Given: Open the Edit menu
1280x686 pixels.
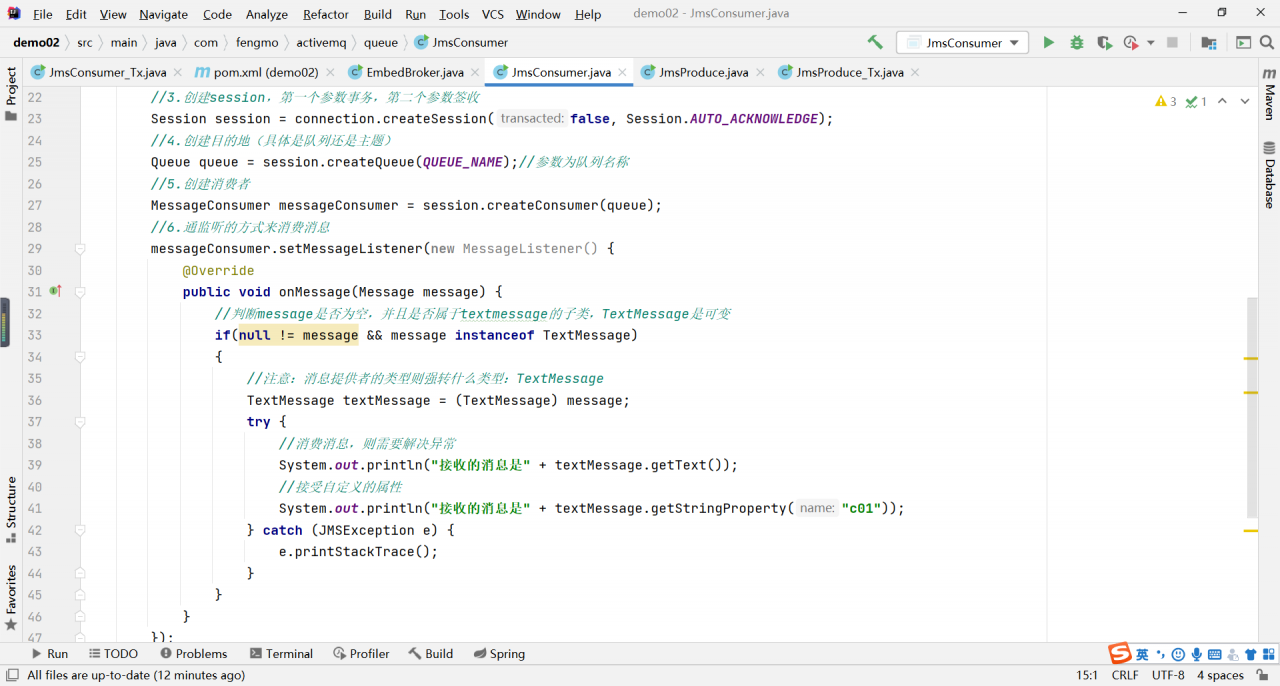Looking at the screenshot, I should point(76,14).
